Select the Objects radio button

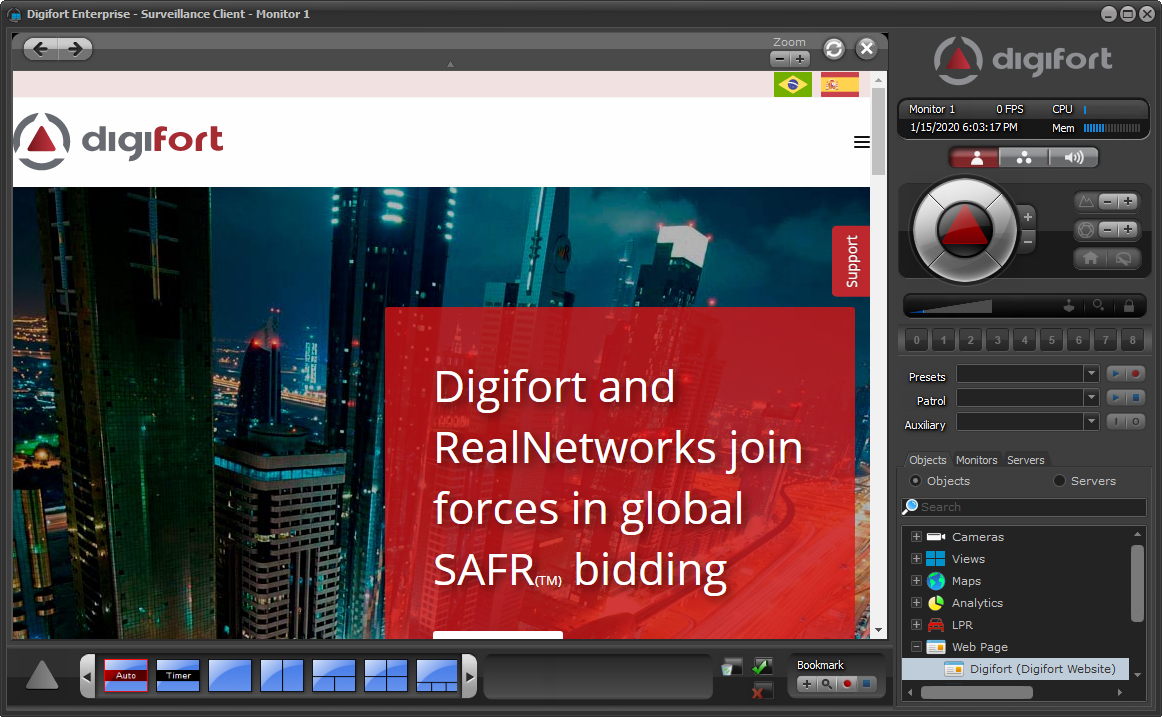click(x=915, y=481)
